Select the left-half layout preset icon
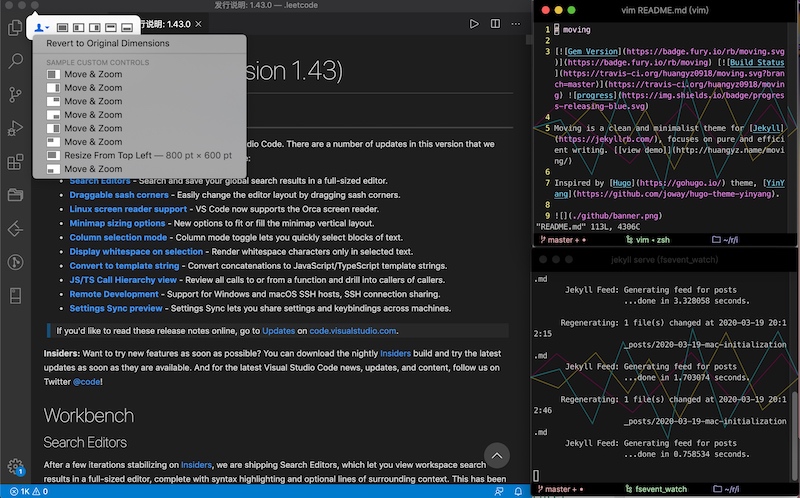 point(79,27)
